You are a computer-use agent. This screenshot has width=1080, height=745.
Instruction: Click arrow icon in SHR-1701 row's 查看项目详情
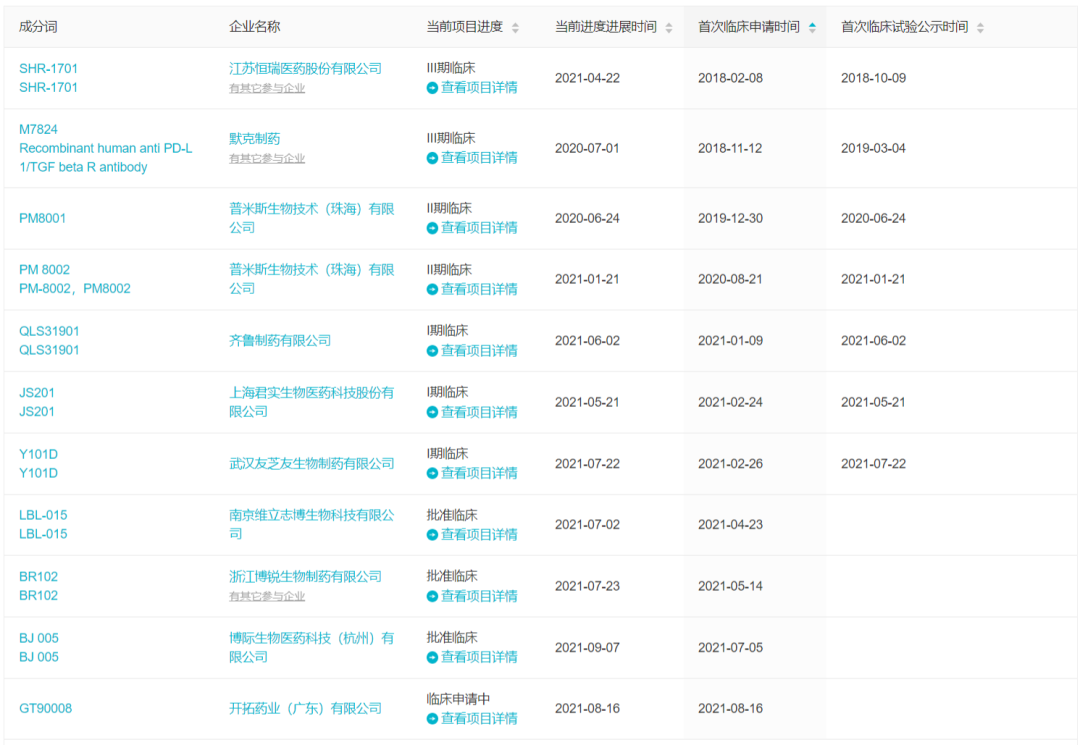(433, 88)
